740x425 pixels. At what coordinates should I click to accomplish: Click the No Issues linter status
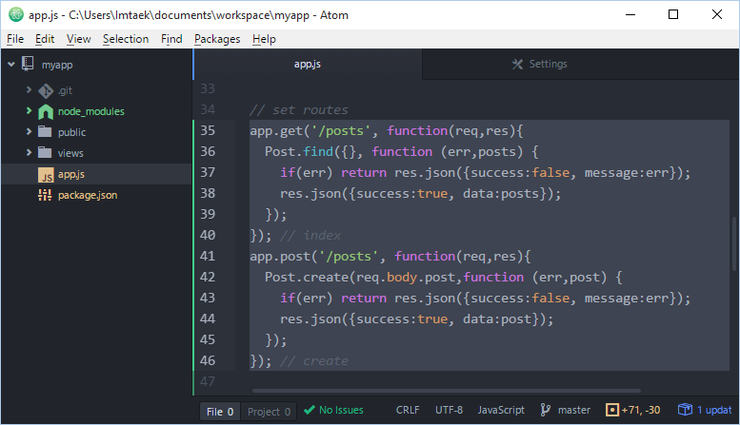click(334, 410)
